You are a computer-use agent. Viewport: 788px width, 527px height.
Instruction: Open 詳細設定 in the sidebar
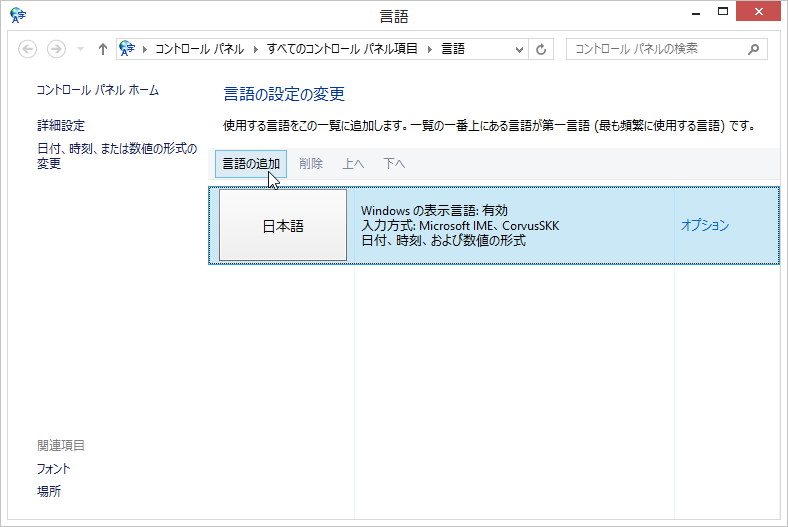point(61,125)
